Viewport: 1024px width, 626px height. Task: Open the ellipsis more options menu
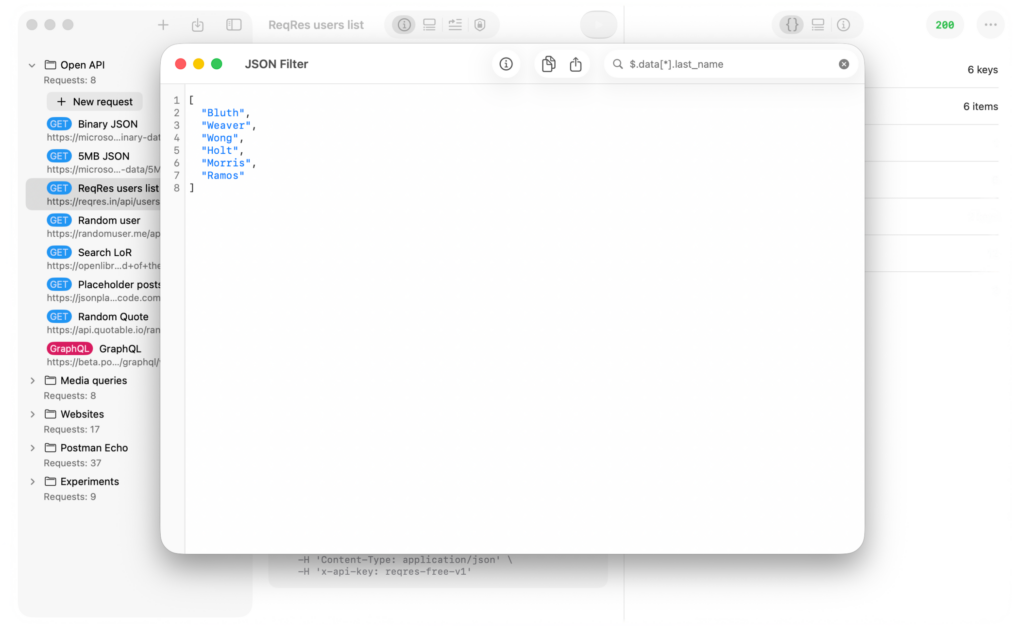pyautogui.click(x=990, y=25)
